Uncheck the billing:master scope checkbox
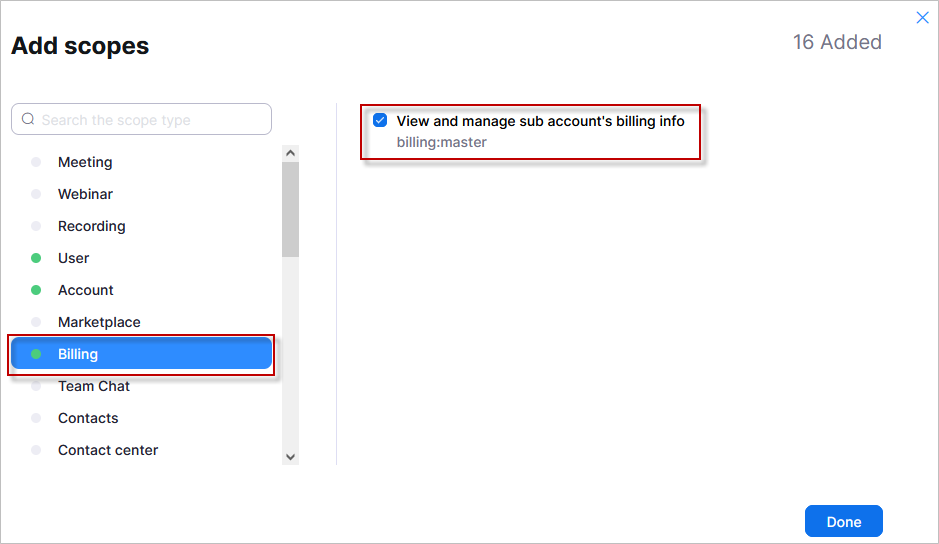Image resolution: width=939 pixels, height=544 pixels. tap(380, 120)
